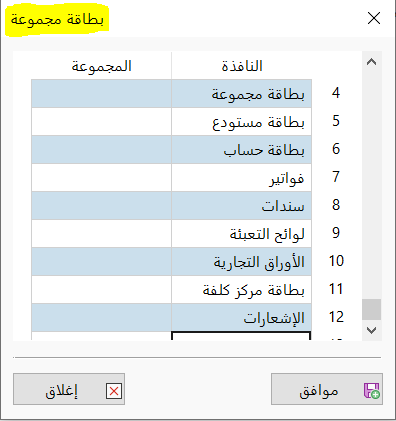396x421 pixels.
Task: Click the save icon on موافق button
Action: (x=371, y=390)
